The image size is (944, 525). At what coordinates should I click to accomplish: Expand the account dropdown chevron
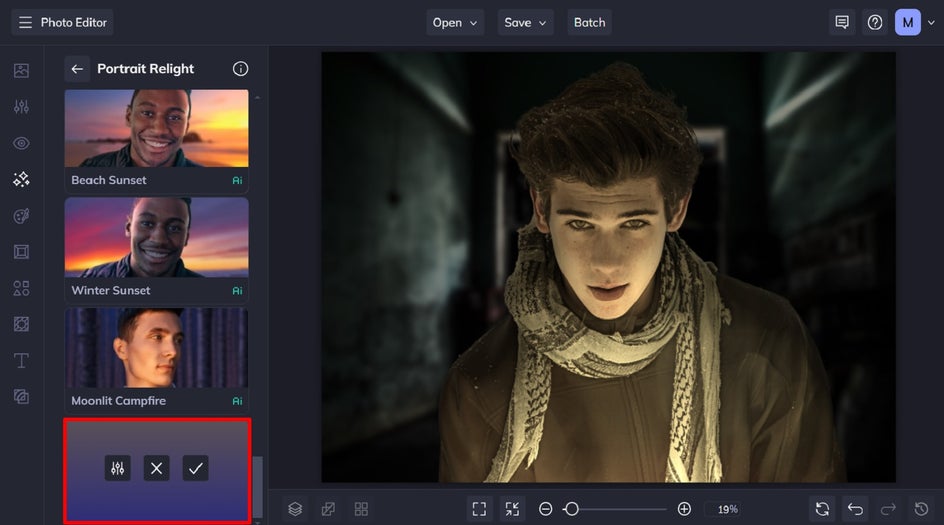tap(931, 23)
